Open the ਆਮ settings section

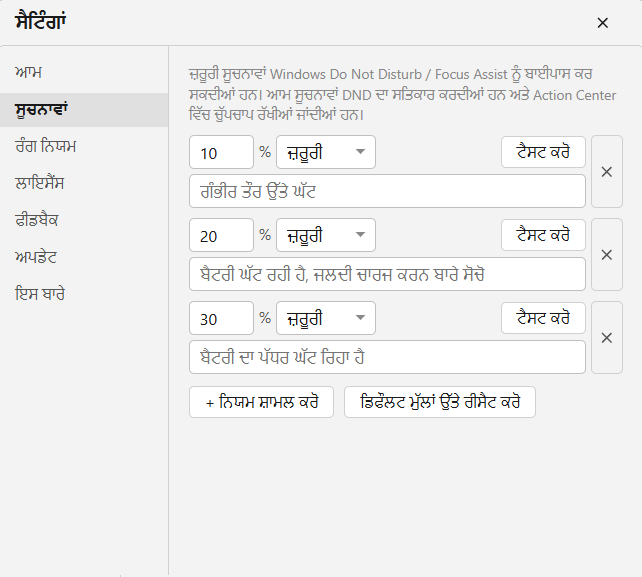pyautogui.click(x=84, y=73)
